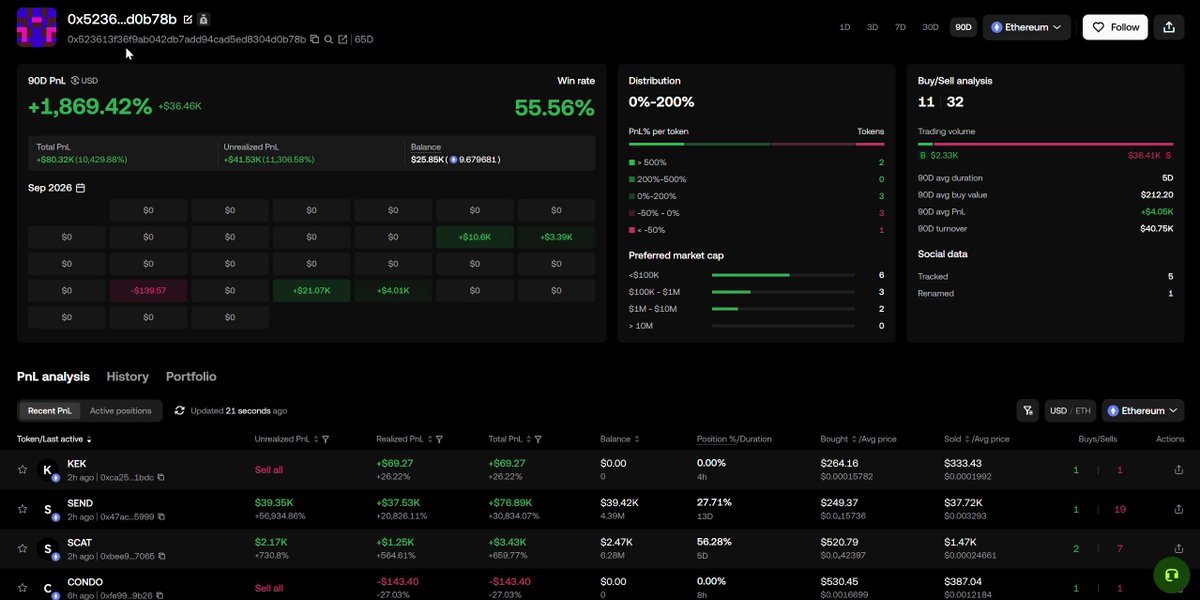Image resolution: width=1200 pixels, height=600 pixels.
Task: Toggle the 90D PnL USD currency switch
Action: 84,80
